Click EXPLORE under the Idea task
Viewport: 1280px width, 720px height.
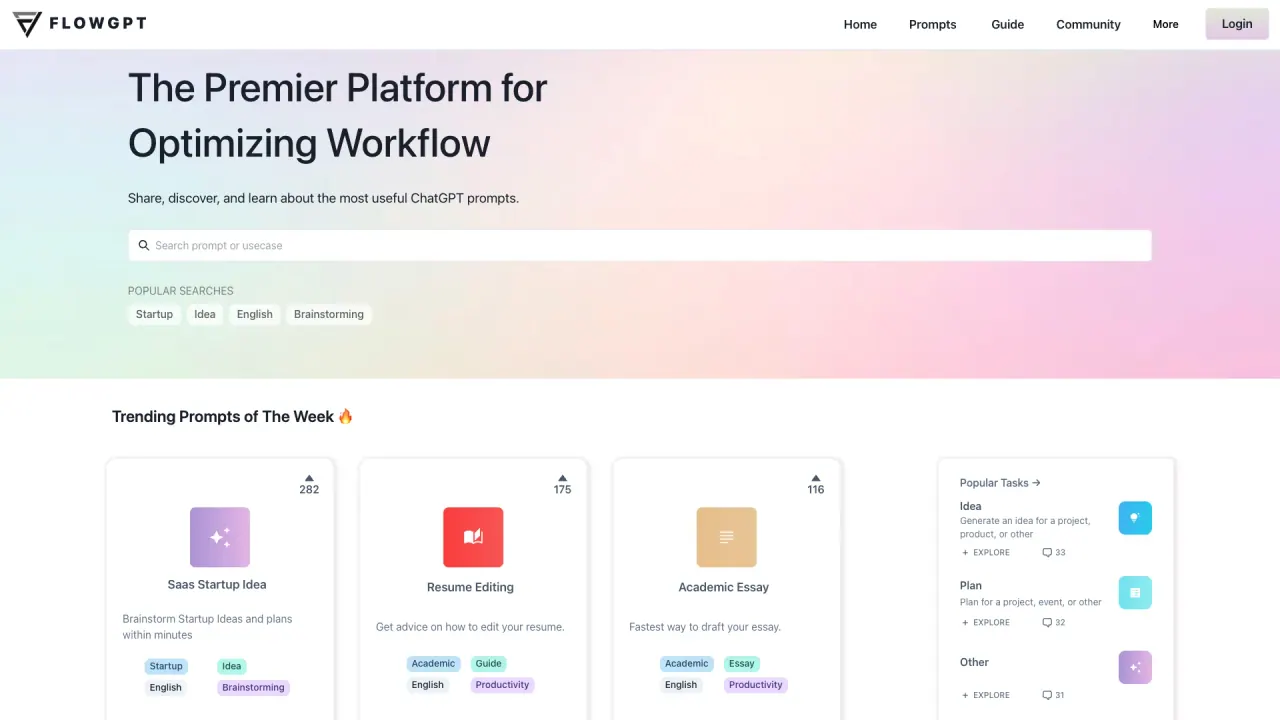(x=986, y=552)
